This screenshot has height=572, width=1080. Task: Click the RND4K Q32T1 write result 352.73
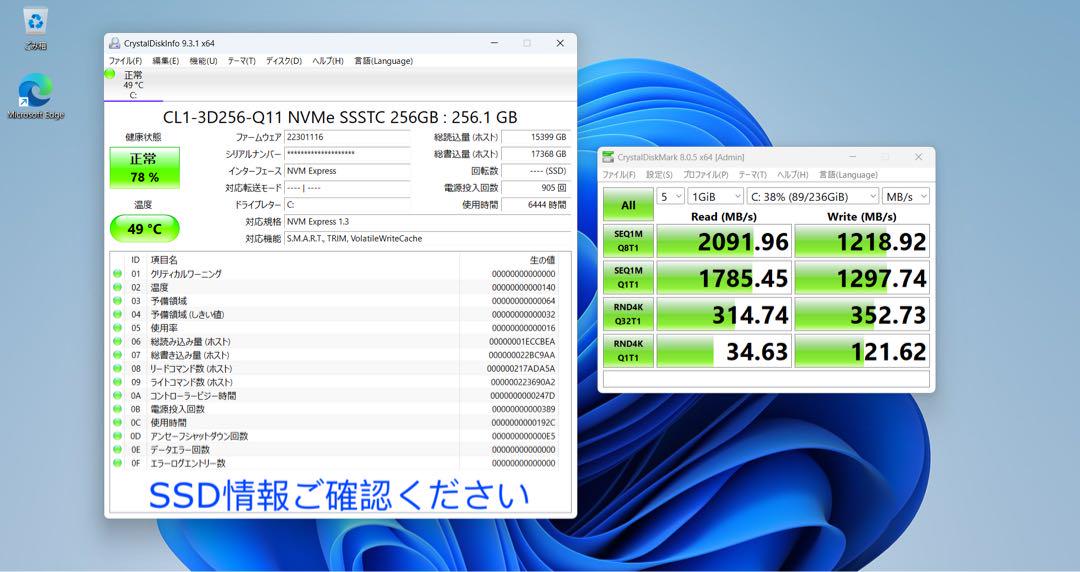tap(862, 314)
